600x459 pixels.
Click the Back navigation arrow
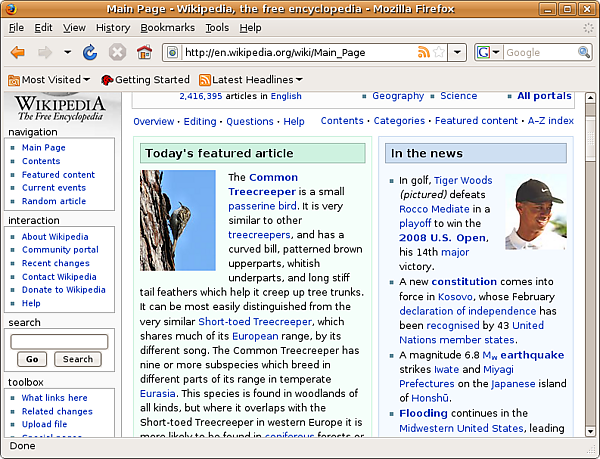coord(18,52)
